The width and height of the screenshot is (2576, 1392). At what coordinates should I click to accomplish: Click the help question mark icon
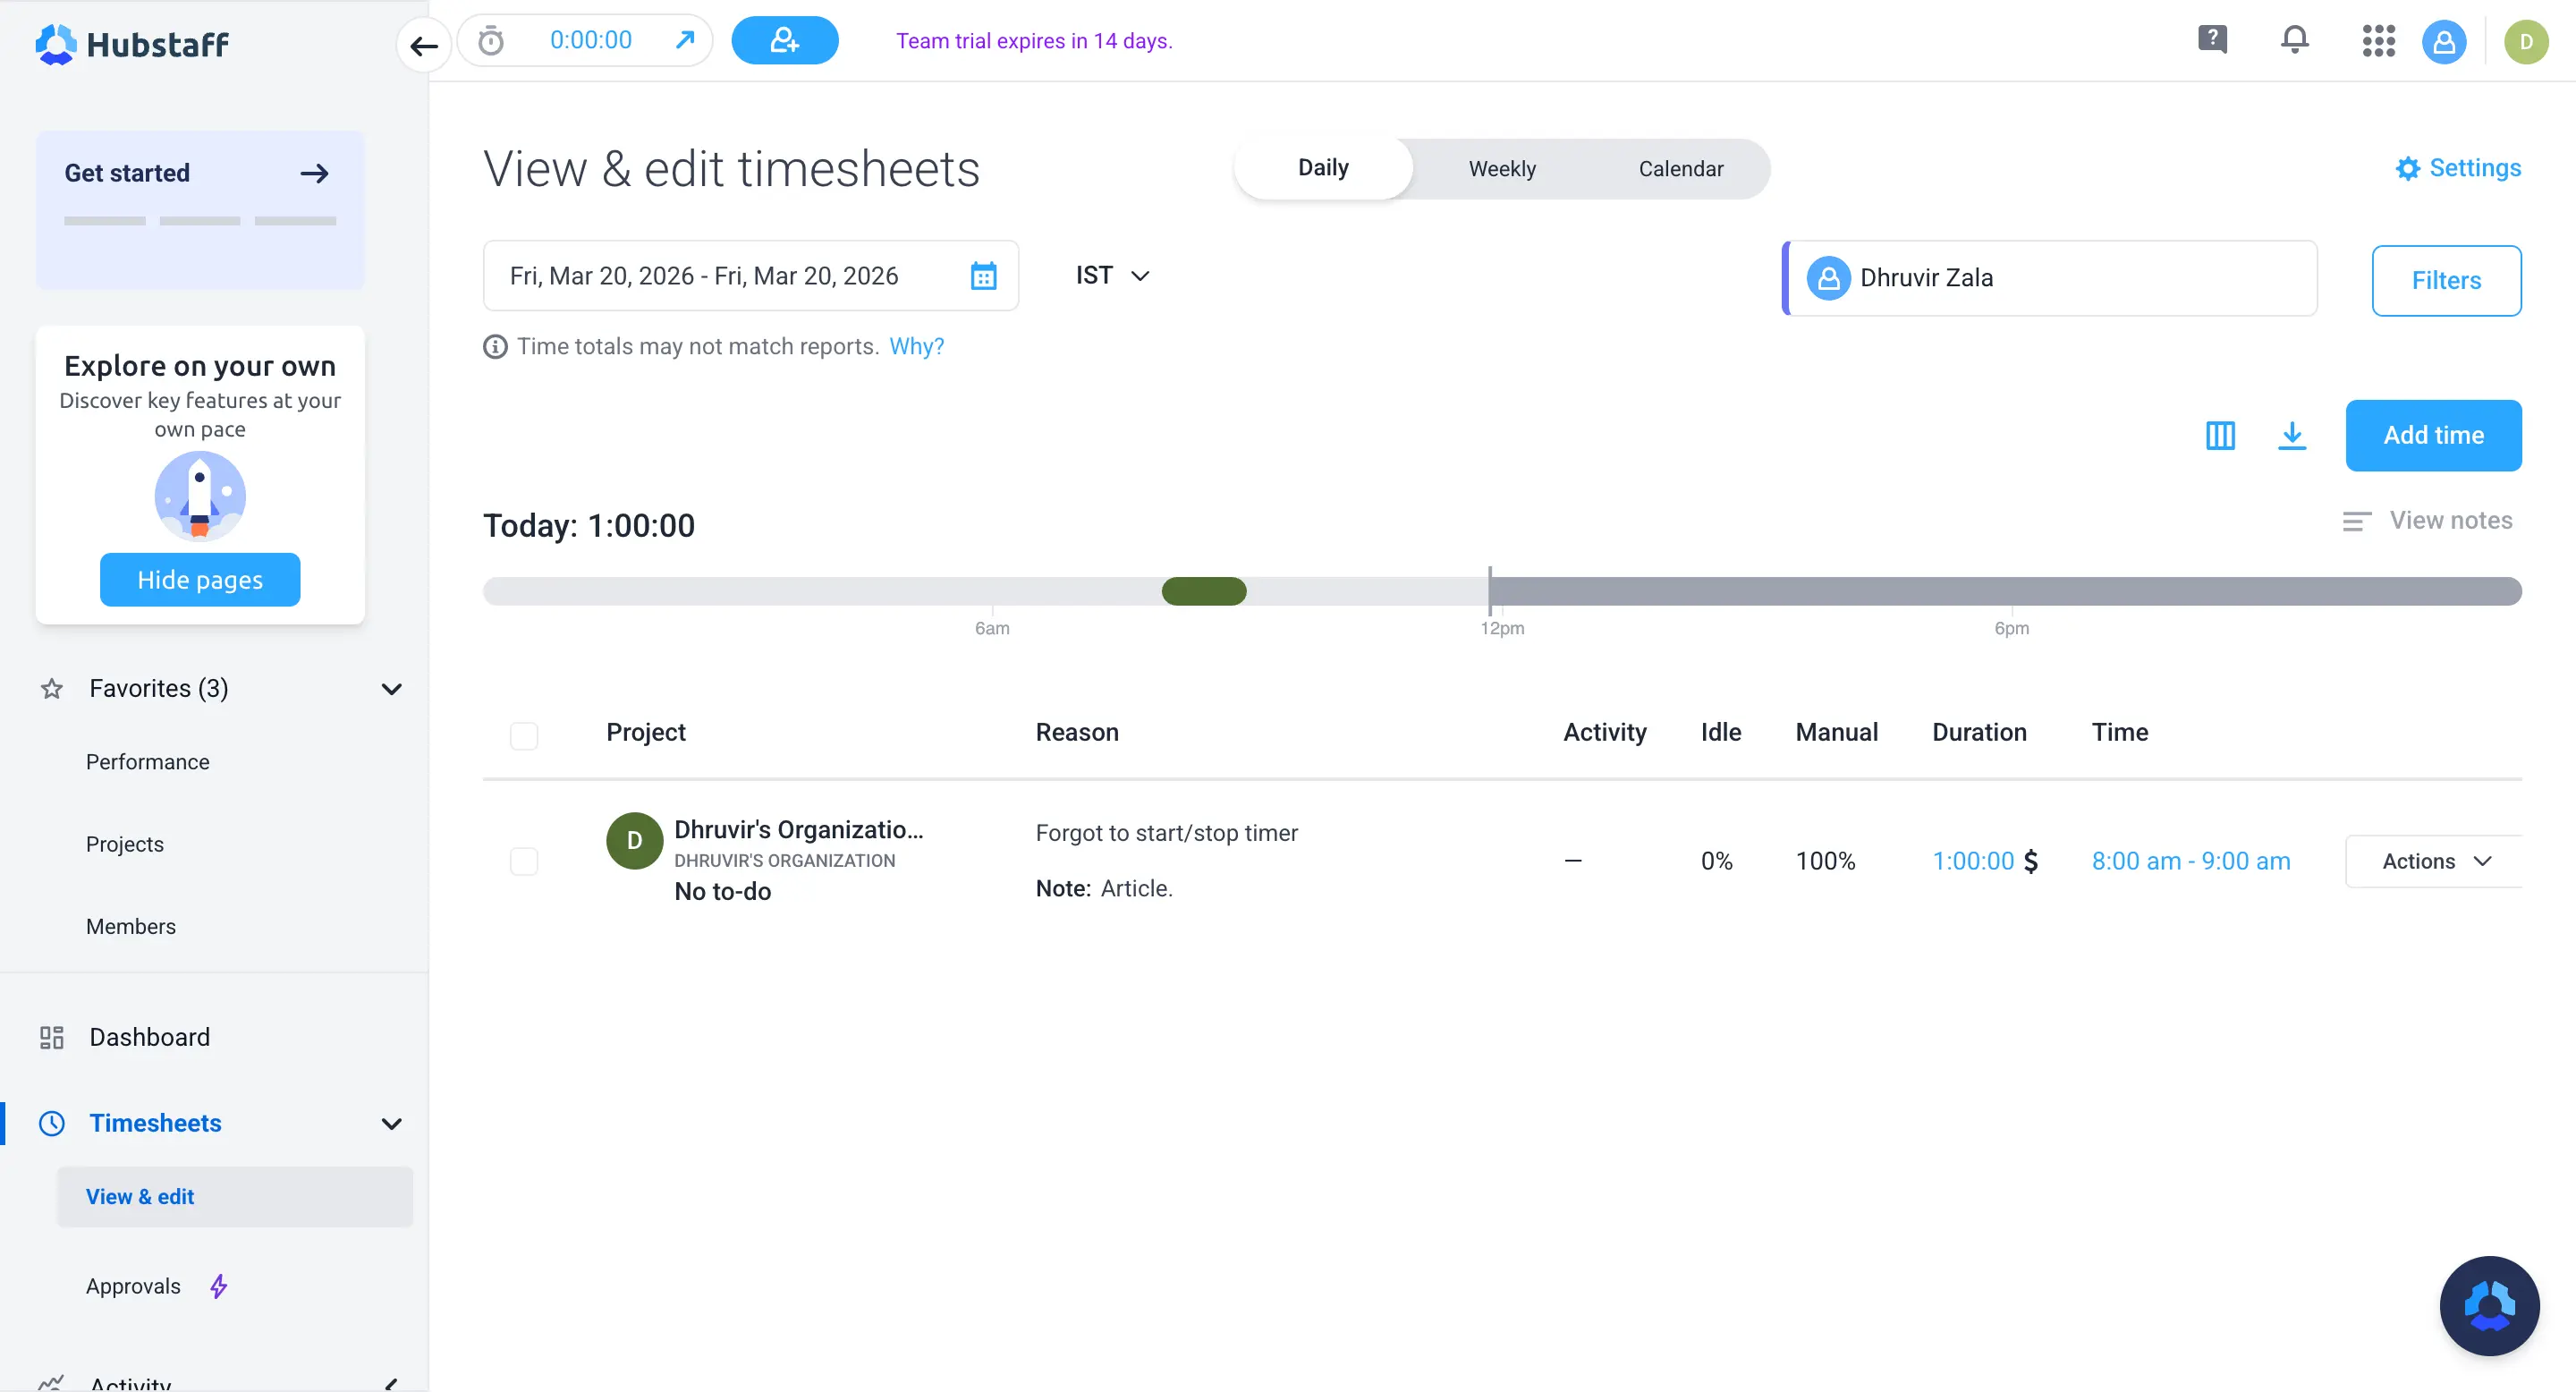click(2212, 40)
